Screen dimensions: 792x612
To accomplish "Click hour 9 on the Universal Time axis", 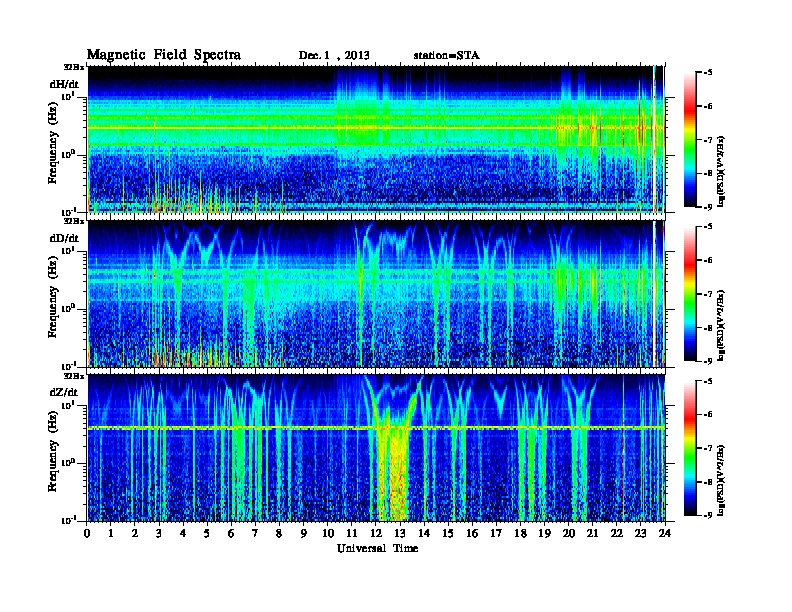I will click(x=304, y=533).
